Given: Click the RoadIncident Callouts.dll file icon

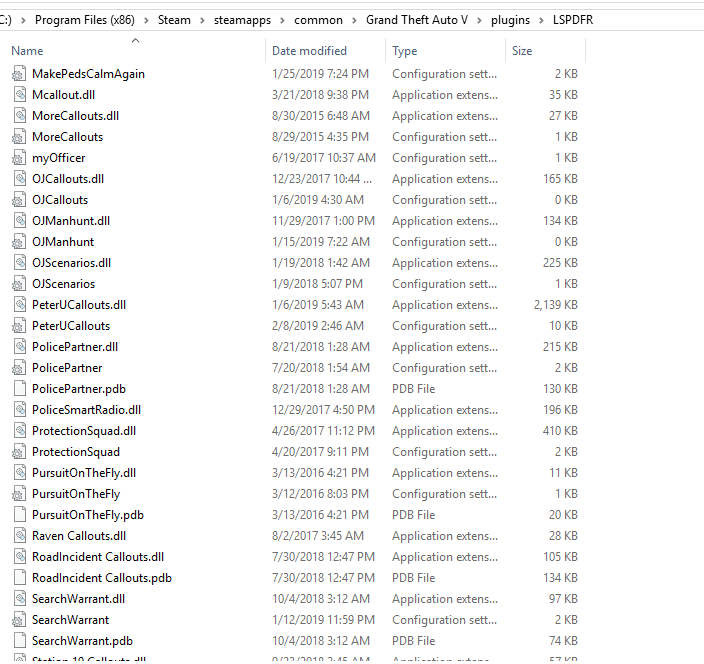Looking at the screenshot, I should pos(19,556).
